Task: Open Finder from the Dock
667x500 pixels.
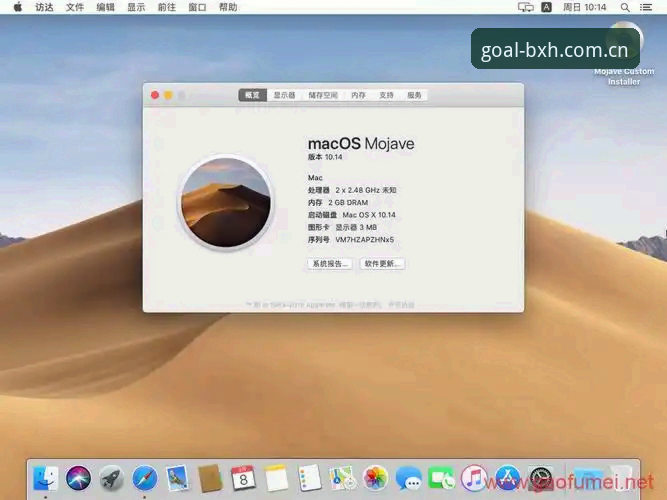Action: click(46, 478)
